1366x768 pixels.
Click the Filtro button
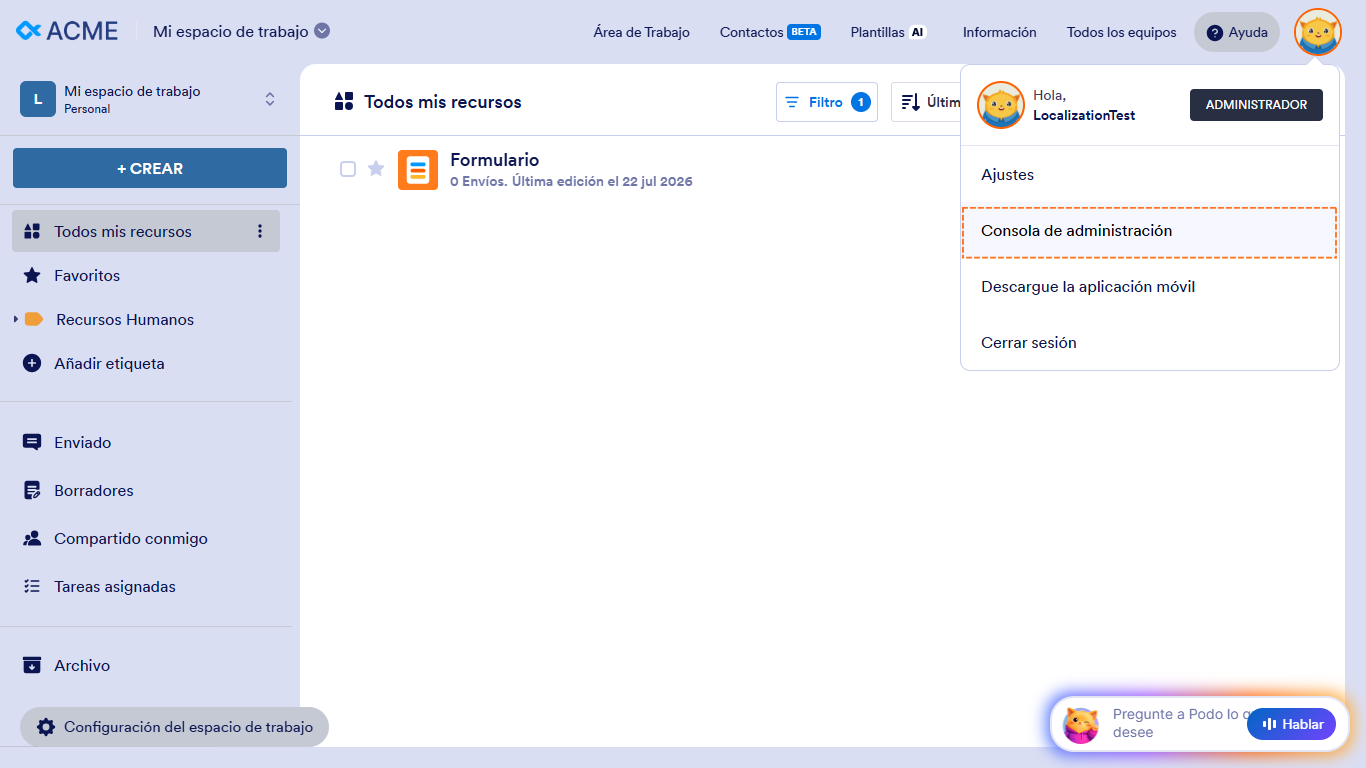(827, 102)
